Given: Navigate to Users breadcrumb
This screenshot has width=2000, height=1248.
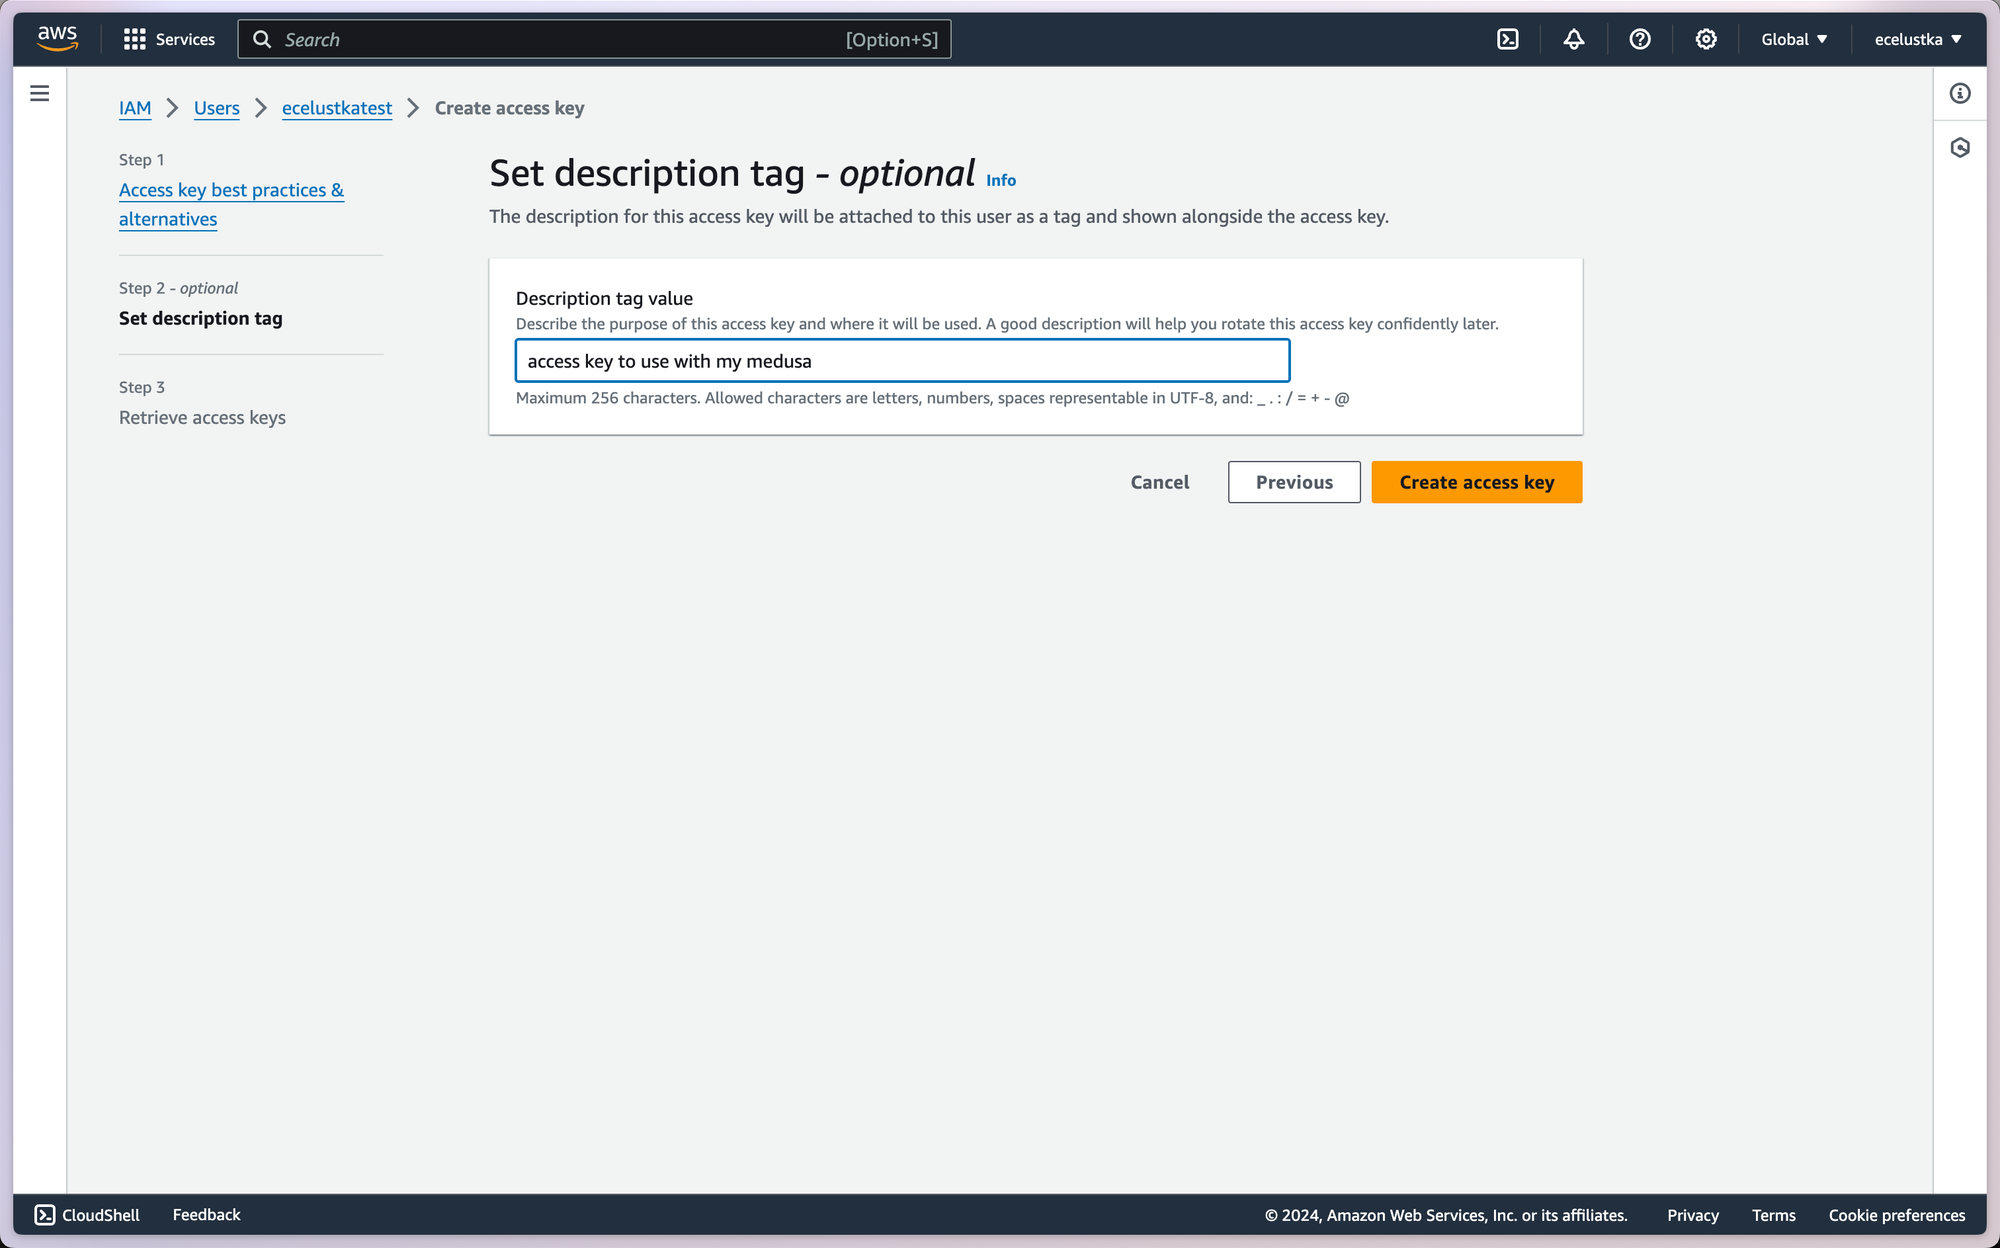Looking at the screenshot, I should coord(216,108).
